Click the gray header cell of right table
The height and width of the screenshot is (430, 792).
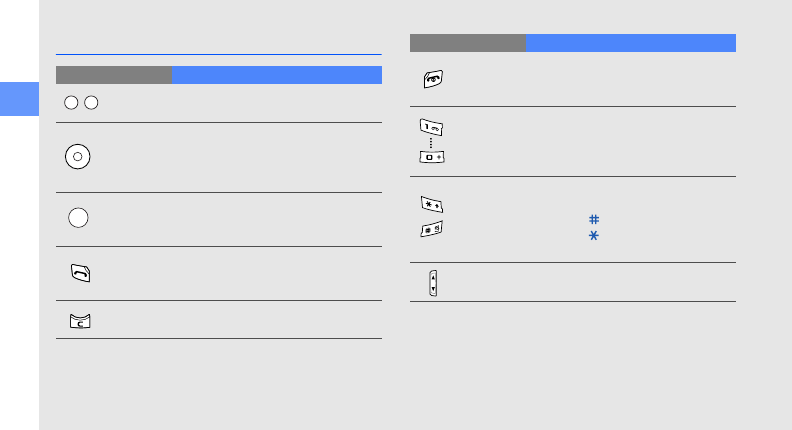click(x=468, y=43)
